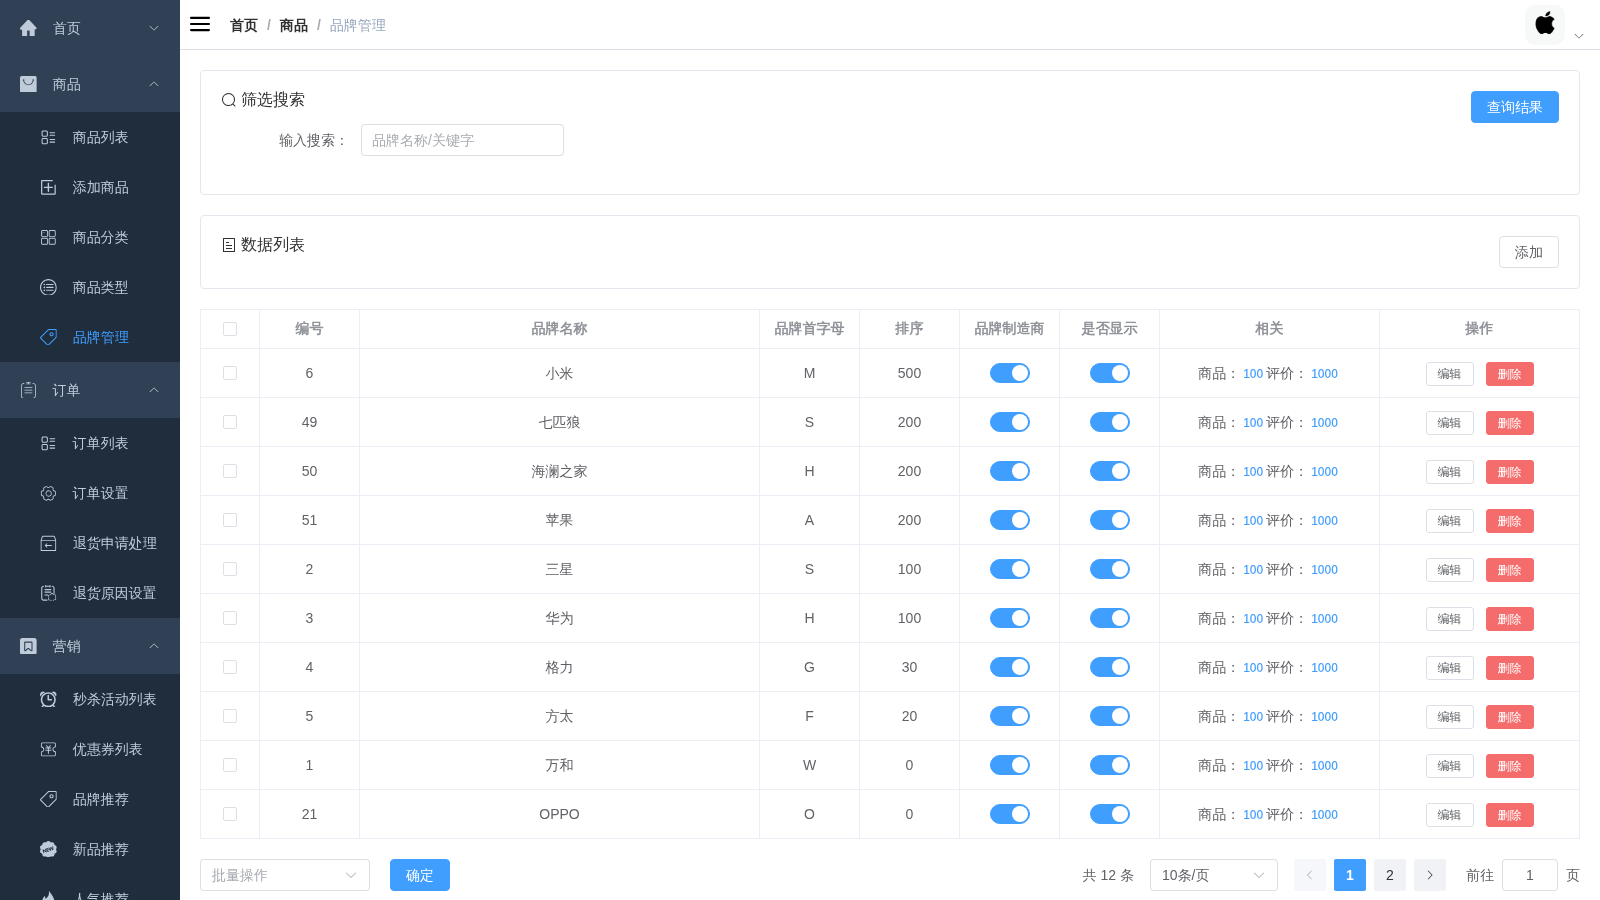Collapse the 商品 sidebar section
Viewport: 1600px width, 900px height.
[x=90, y=84]
